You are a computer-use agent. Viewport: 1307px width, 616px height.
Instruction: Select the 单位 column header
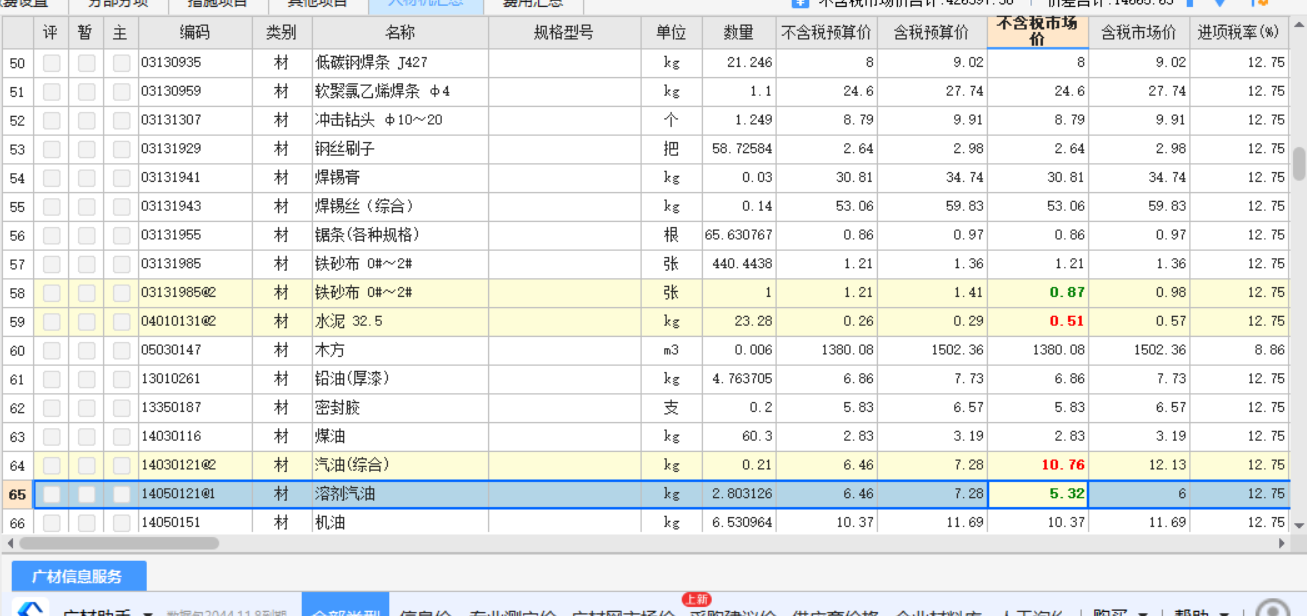671,33
